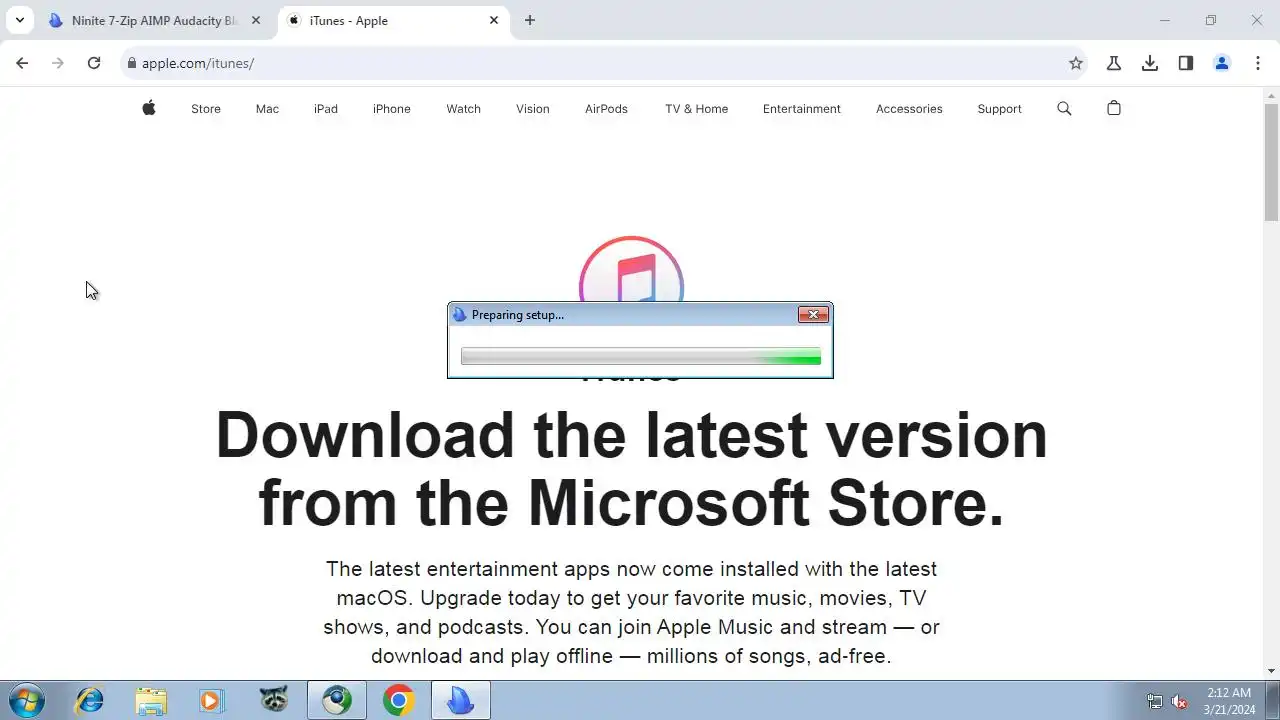Select the iTunes - Apple tab
Screen dimensions: 1280x720
click(x=392, y=20)
